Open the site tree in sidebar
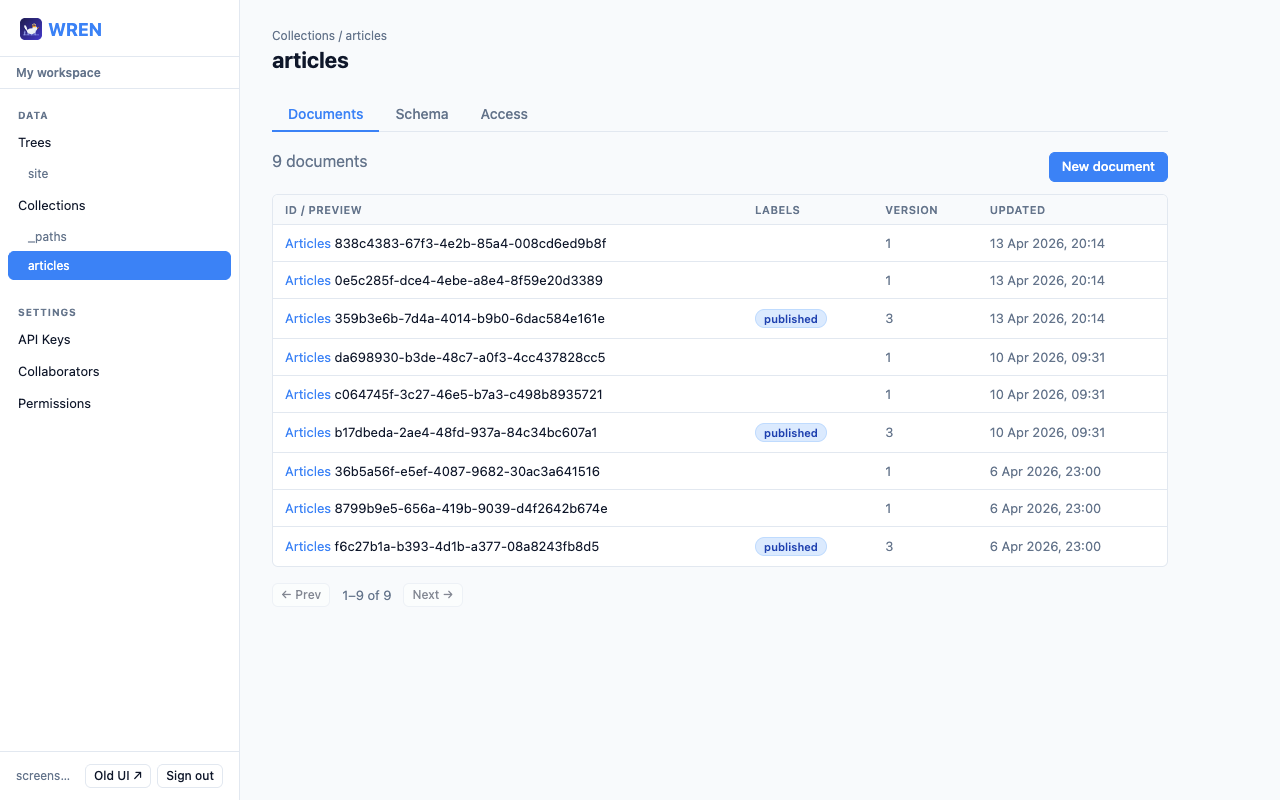 pyautogui.click(x=38, y=174)
